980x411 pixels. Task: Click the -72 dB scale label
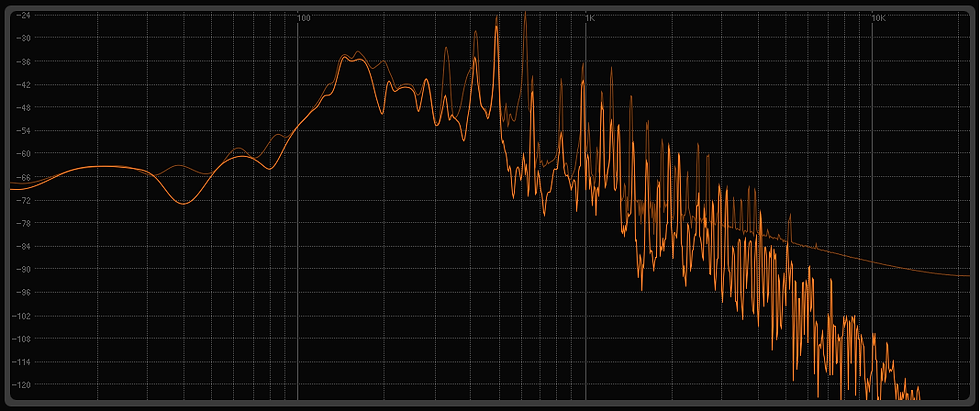25,201
